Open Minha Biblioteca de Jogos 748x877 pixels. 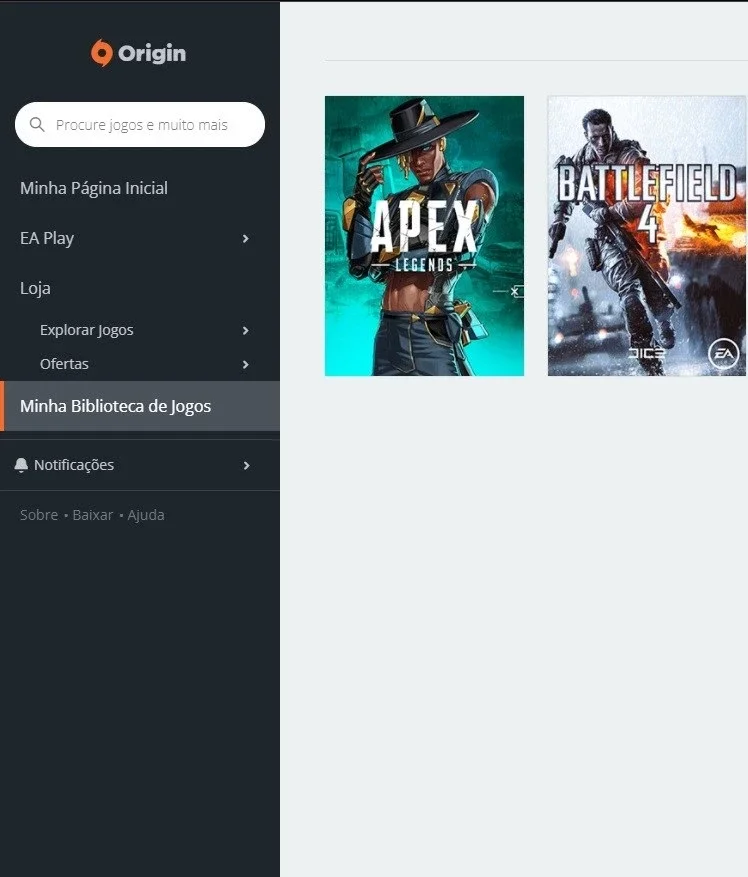(140, 406)
